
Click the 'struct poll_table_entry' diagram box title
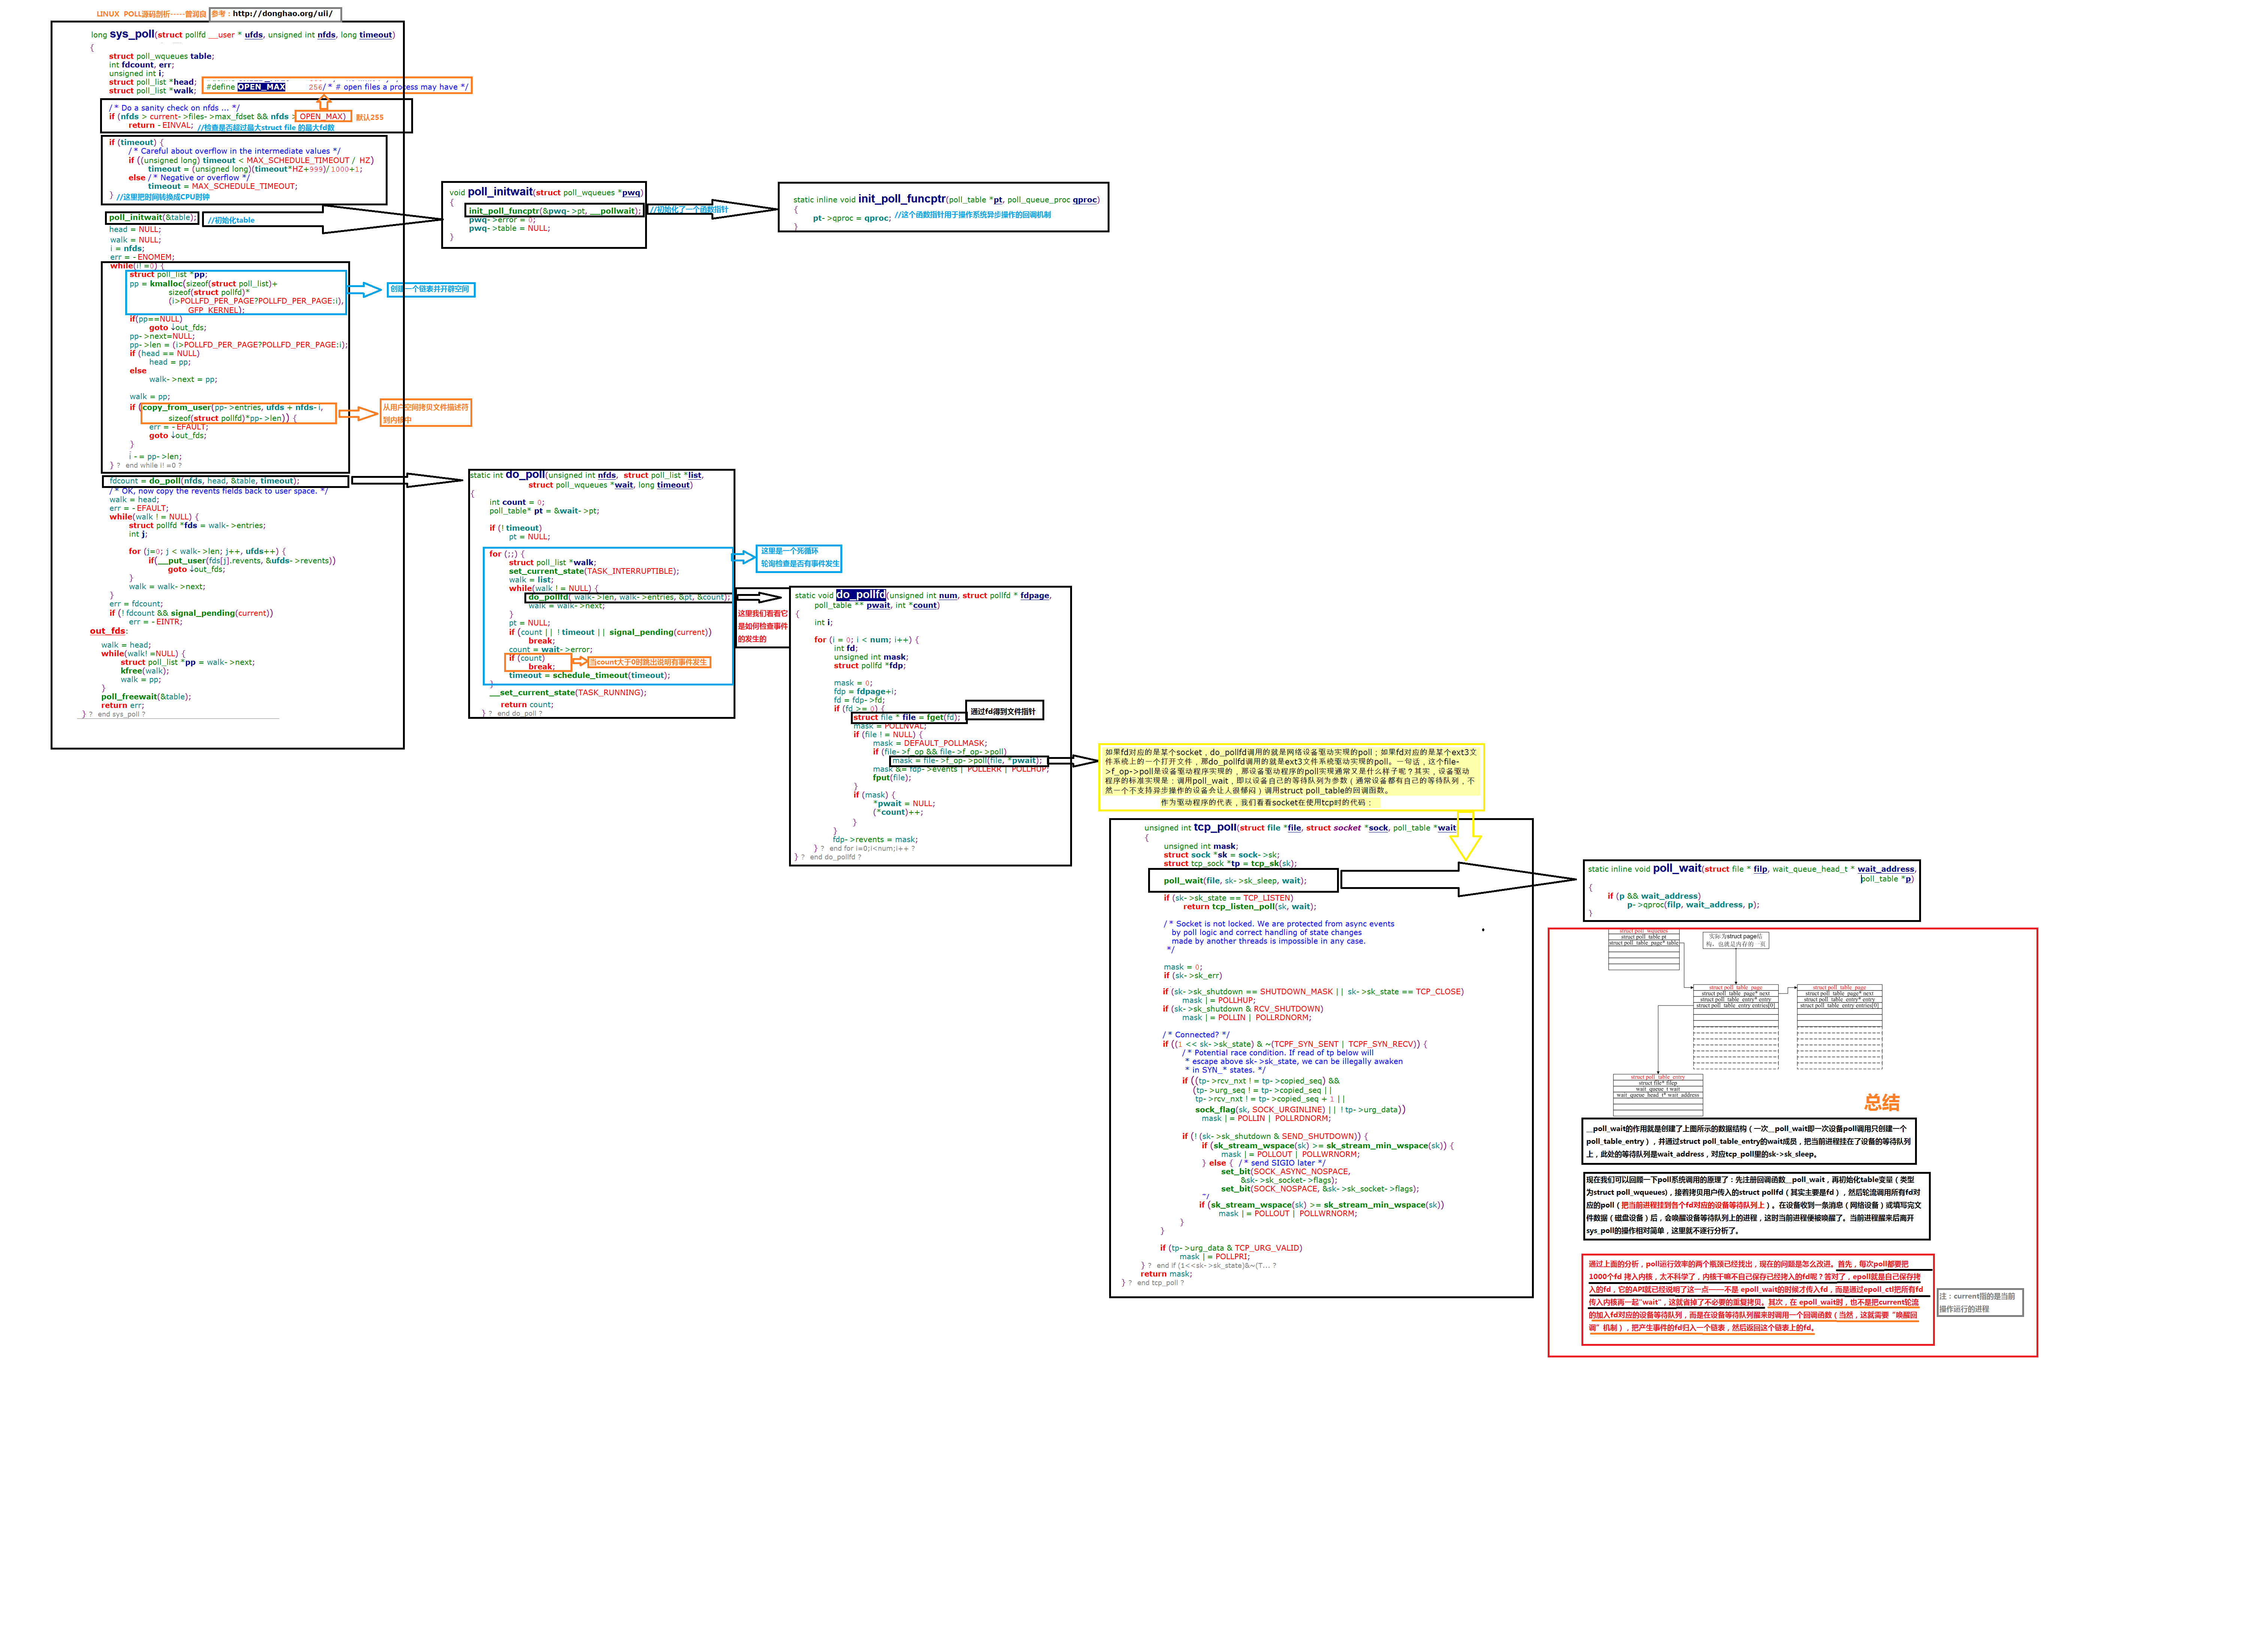point(1658,1077)
